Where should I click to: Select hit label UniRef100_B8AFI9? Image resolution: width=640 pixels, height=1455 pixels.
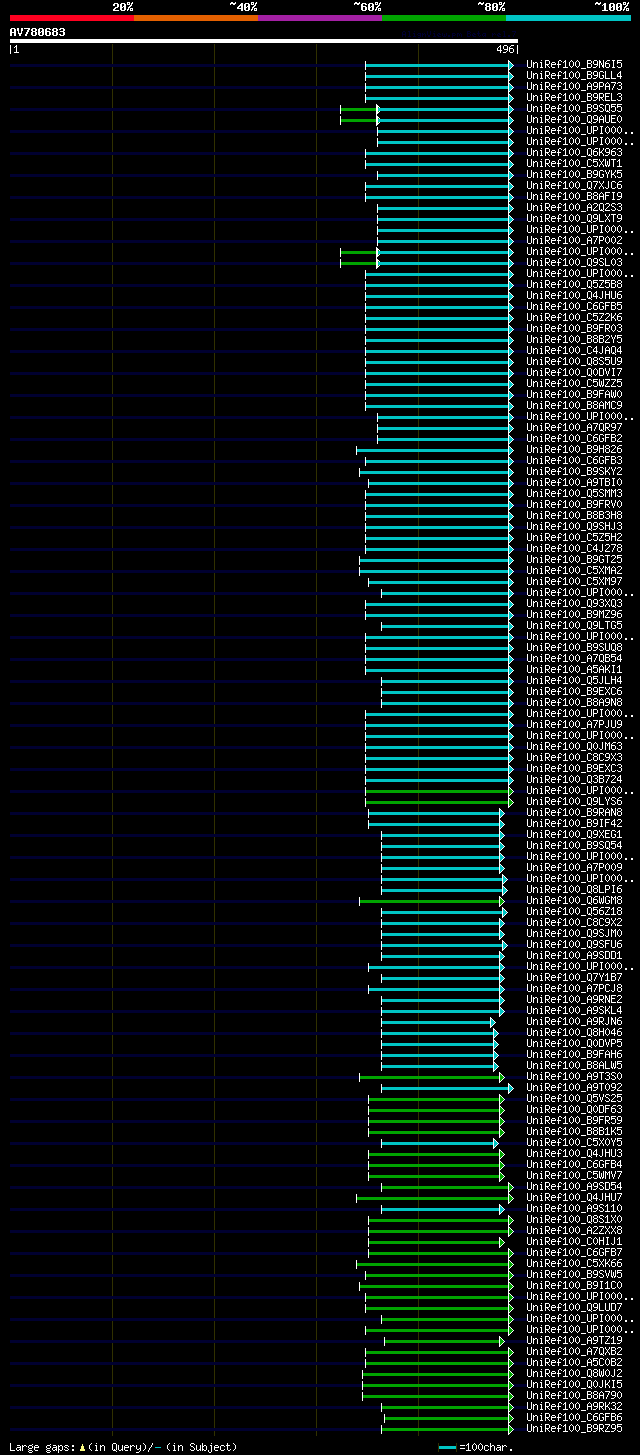[574, 196]
